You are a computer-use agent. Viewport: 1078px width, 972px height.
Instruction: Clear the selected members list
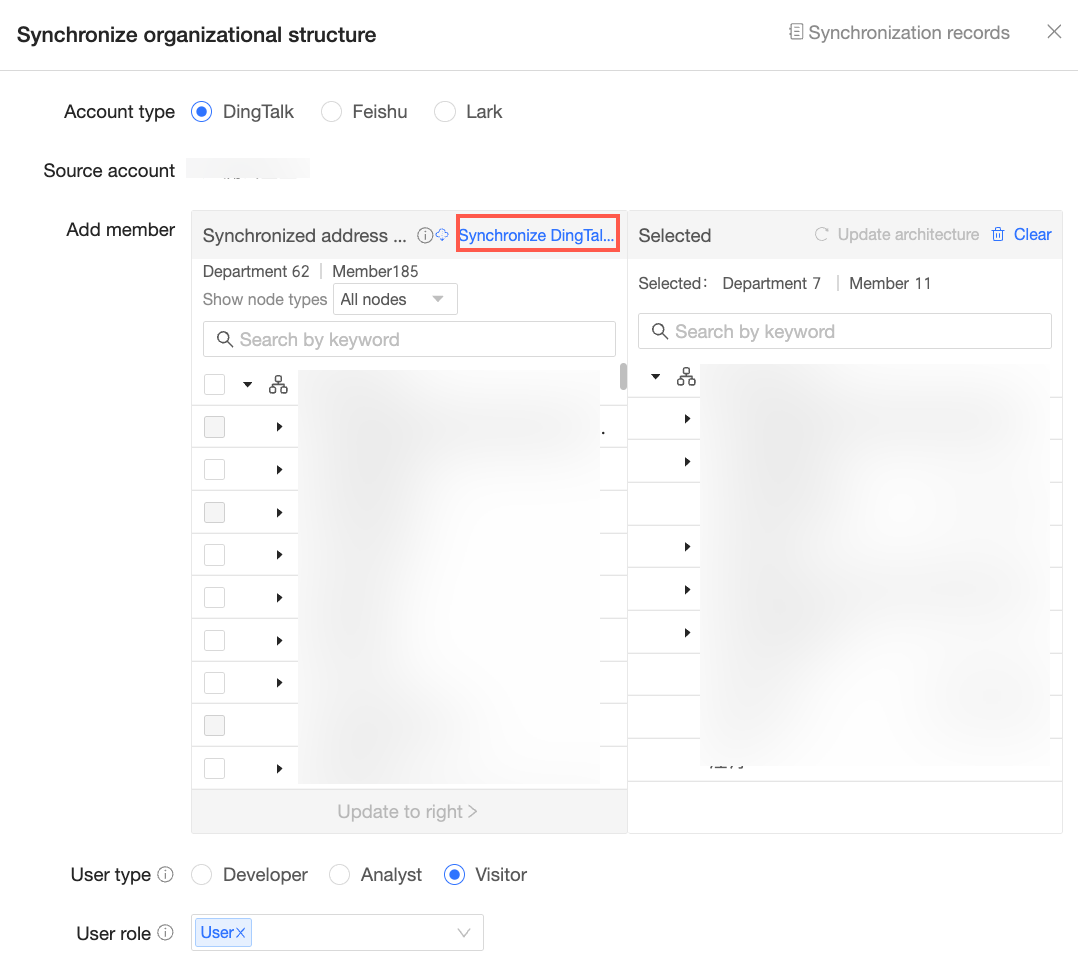coord(1022,234)
